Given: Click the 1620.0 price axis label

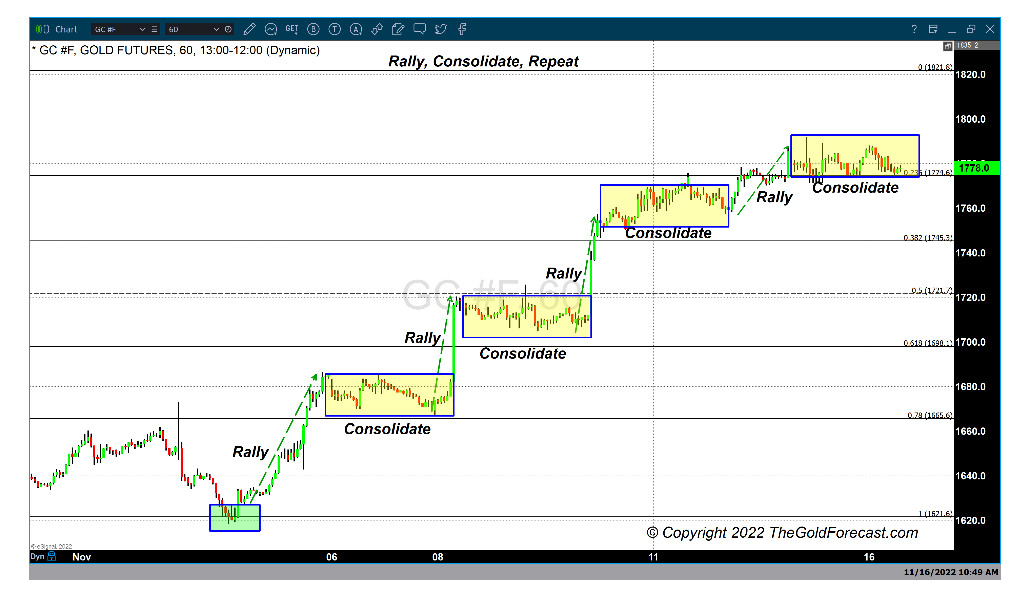Looking at the screenshot, I should click(970, 520).
